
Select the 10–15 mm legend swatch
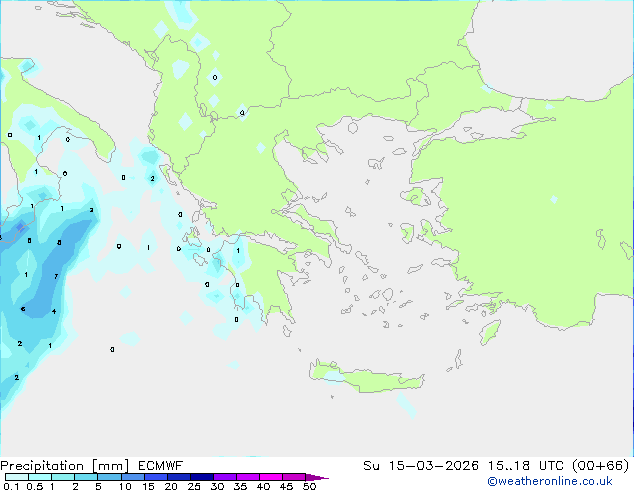click(133, 477)
